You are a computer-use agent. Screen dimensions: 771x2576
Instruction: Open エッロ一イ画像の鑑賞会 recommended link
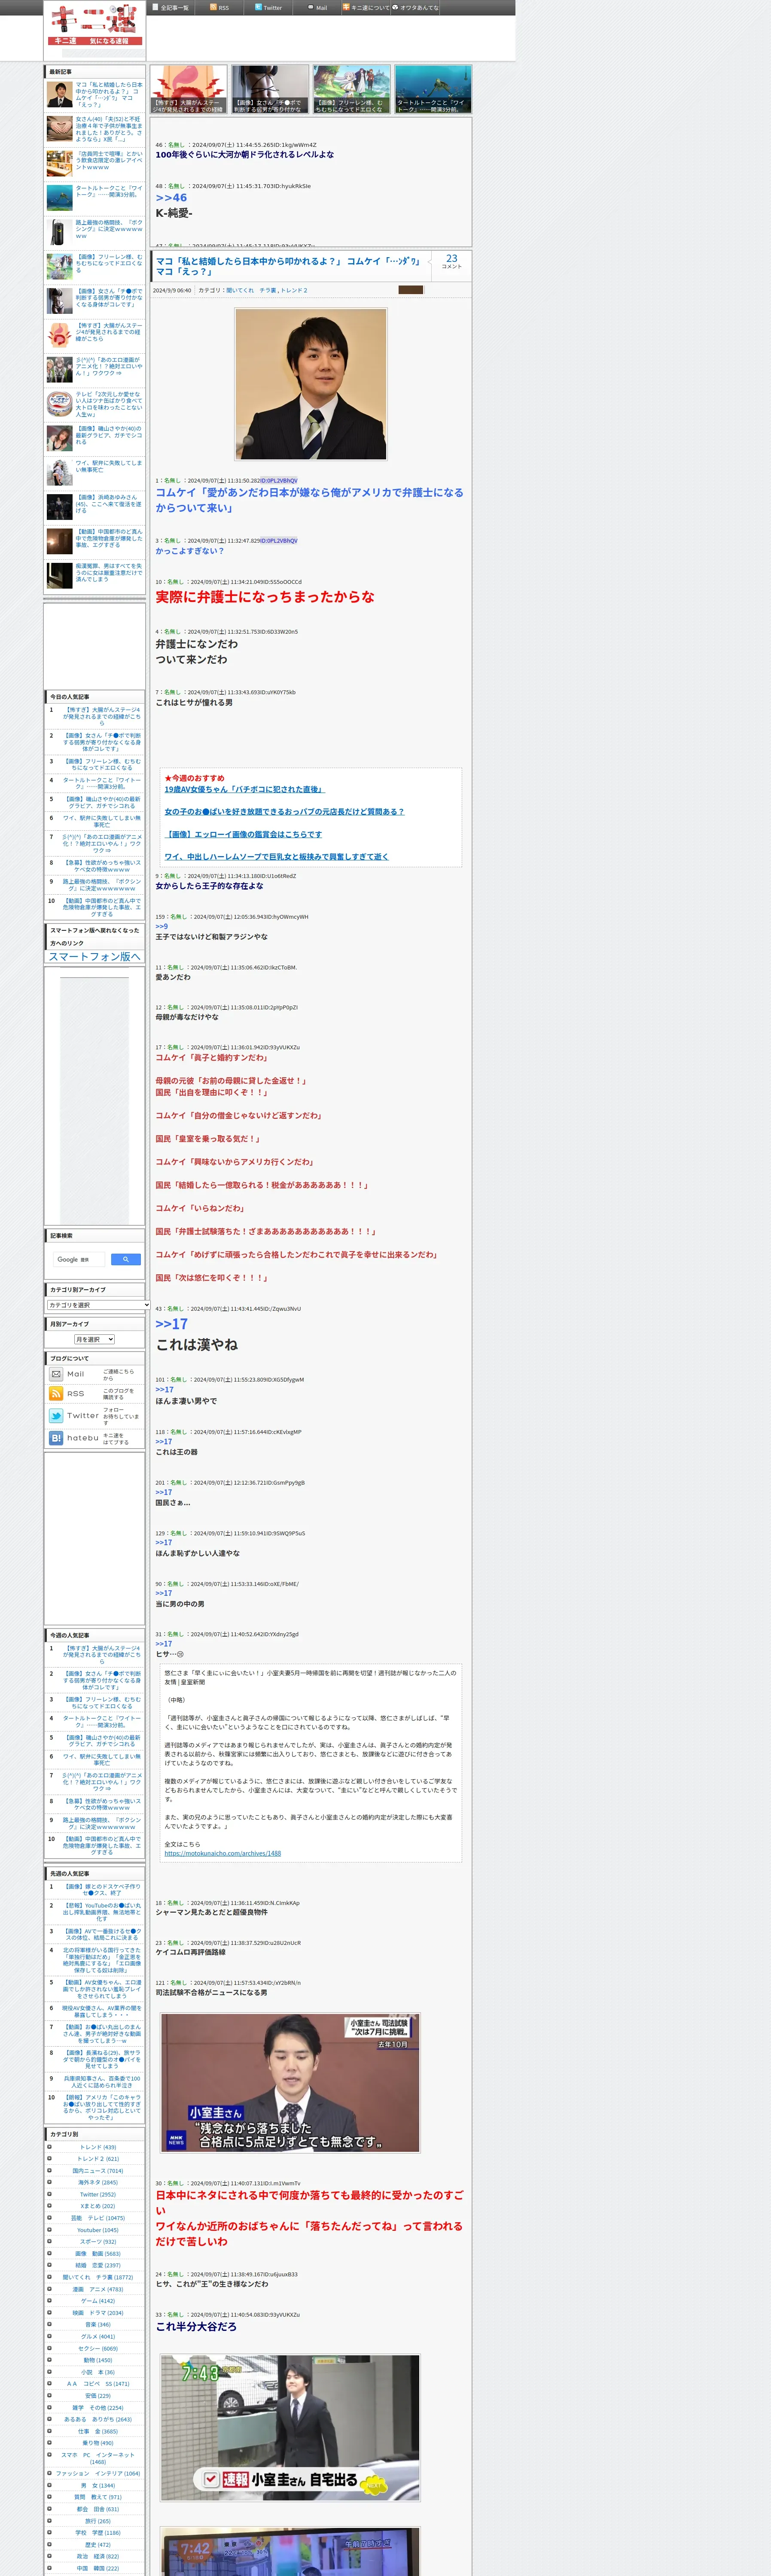coord(243,834)
